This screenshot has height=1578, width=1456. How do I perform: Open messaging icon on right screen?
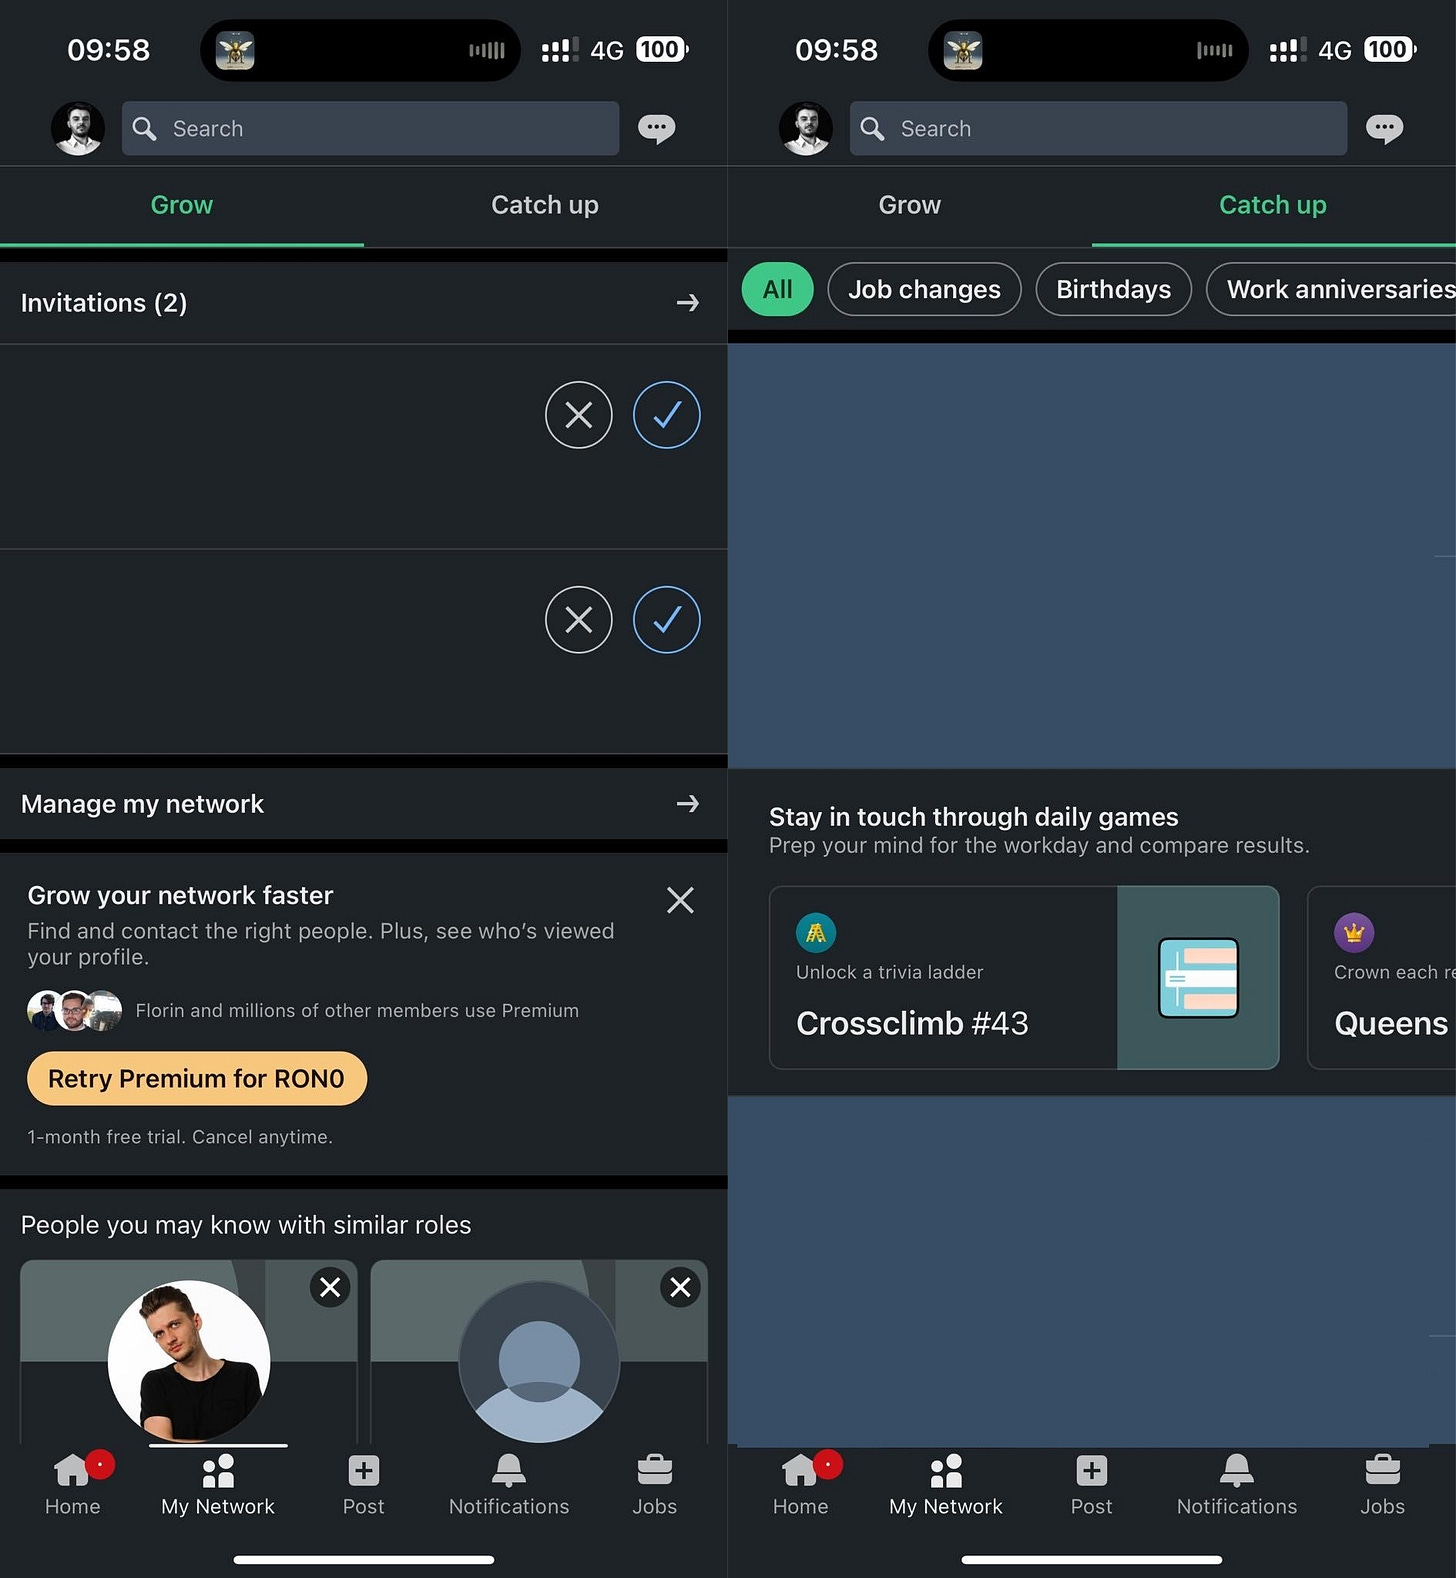[1385, 128]
